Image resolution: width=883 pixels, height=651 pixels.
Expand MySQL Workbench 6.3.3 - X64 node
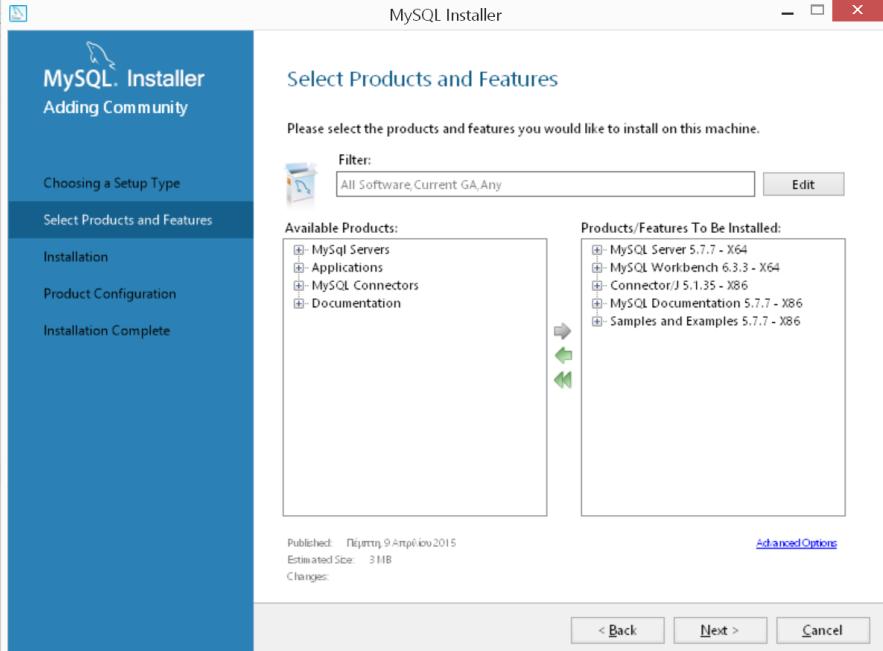pos(597,267)
